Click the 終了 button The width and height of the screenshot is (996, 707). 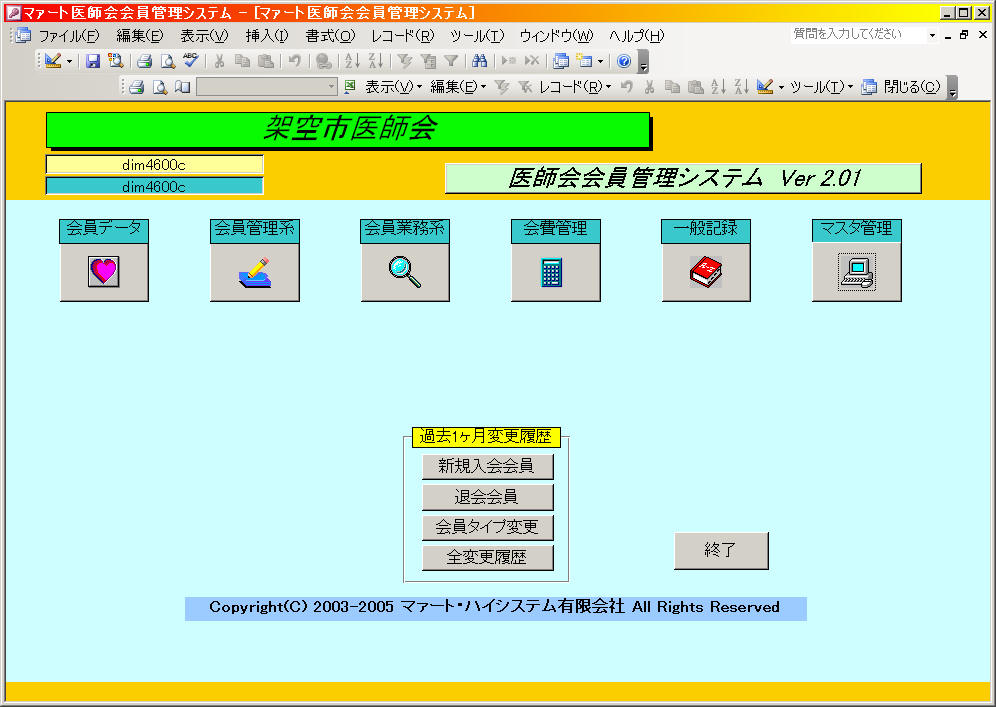tap(721, 551)
